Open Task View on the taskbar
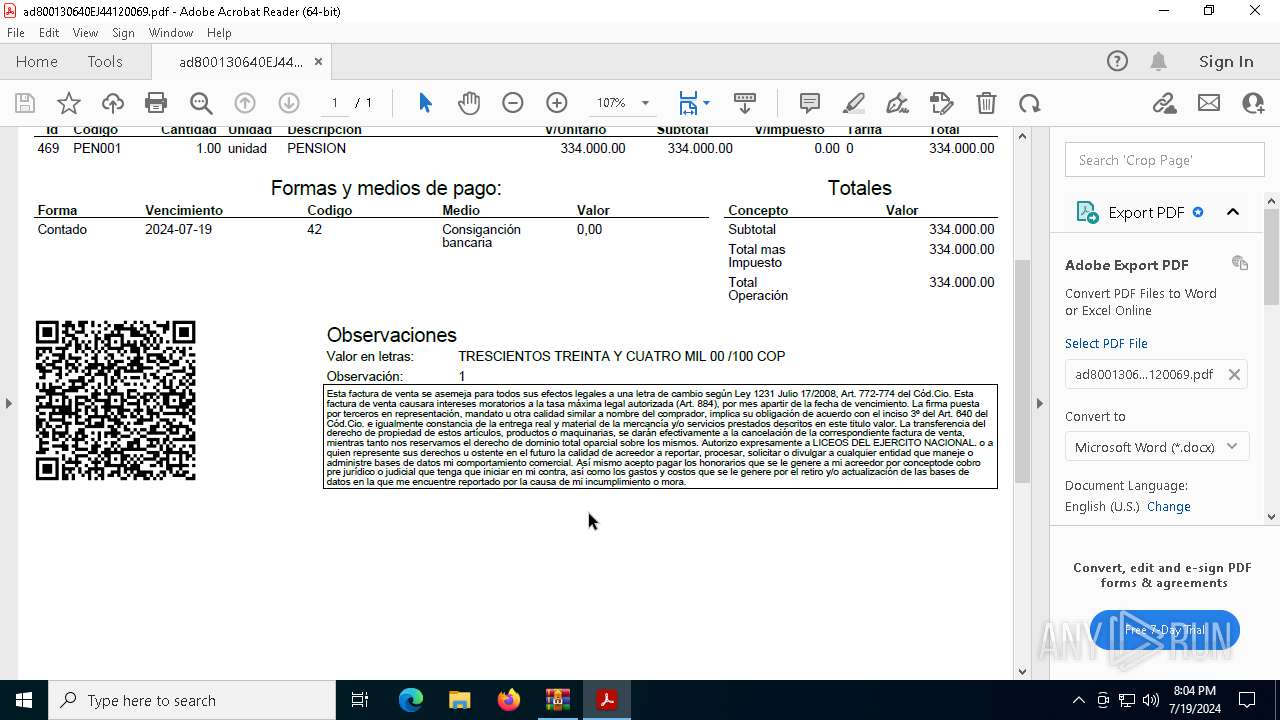The width and height of the screenshot is (1280, 720). point(361,700)
